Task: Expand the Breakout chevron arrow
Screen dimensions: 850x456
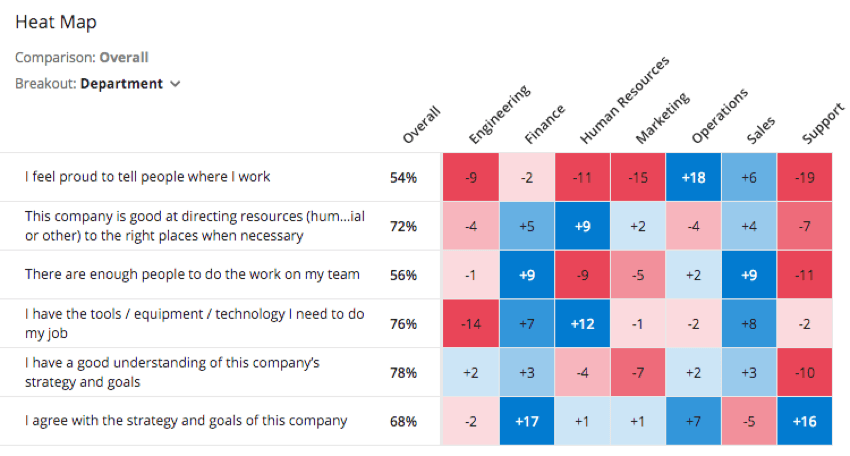Action: [x=175, y=84]
